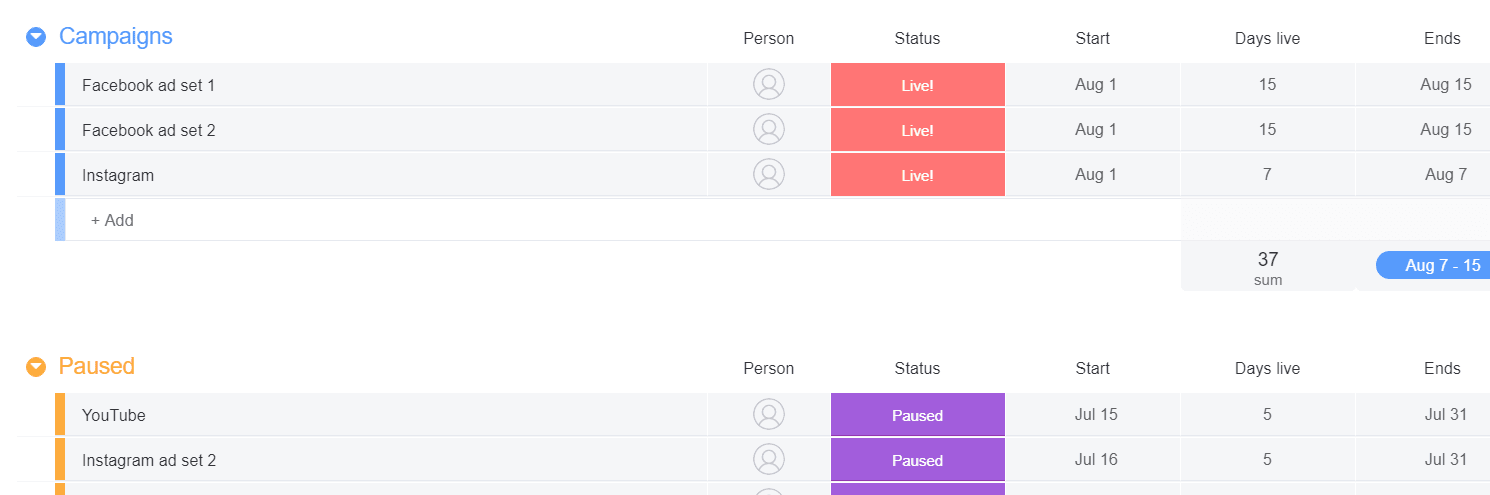Open the 37 sum summary cell
The width and height of the screenshot is (1490, 495).
(1268, 267)
